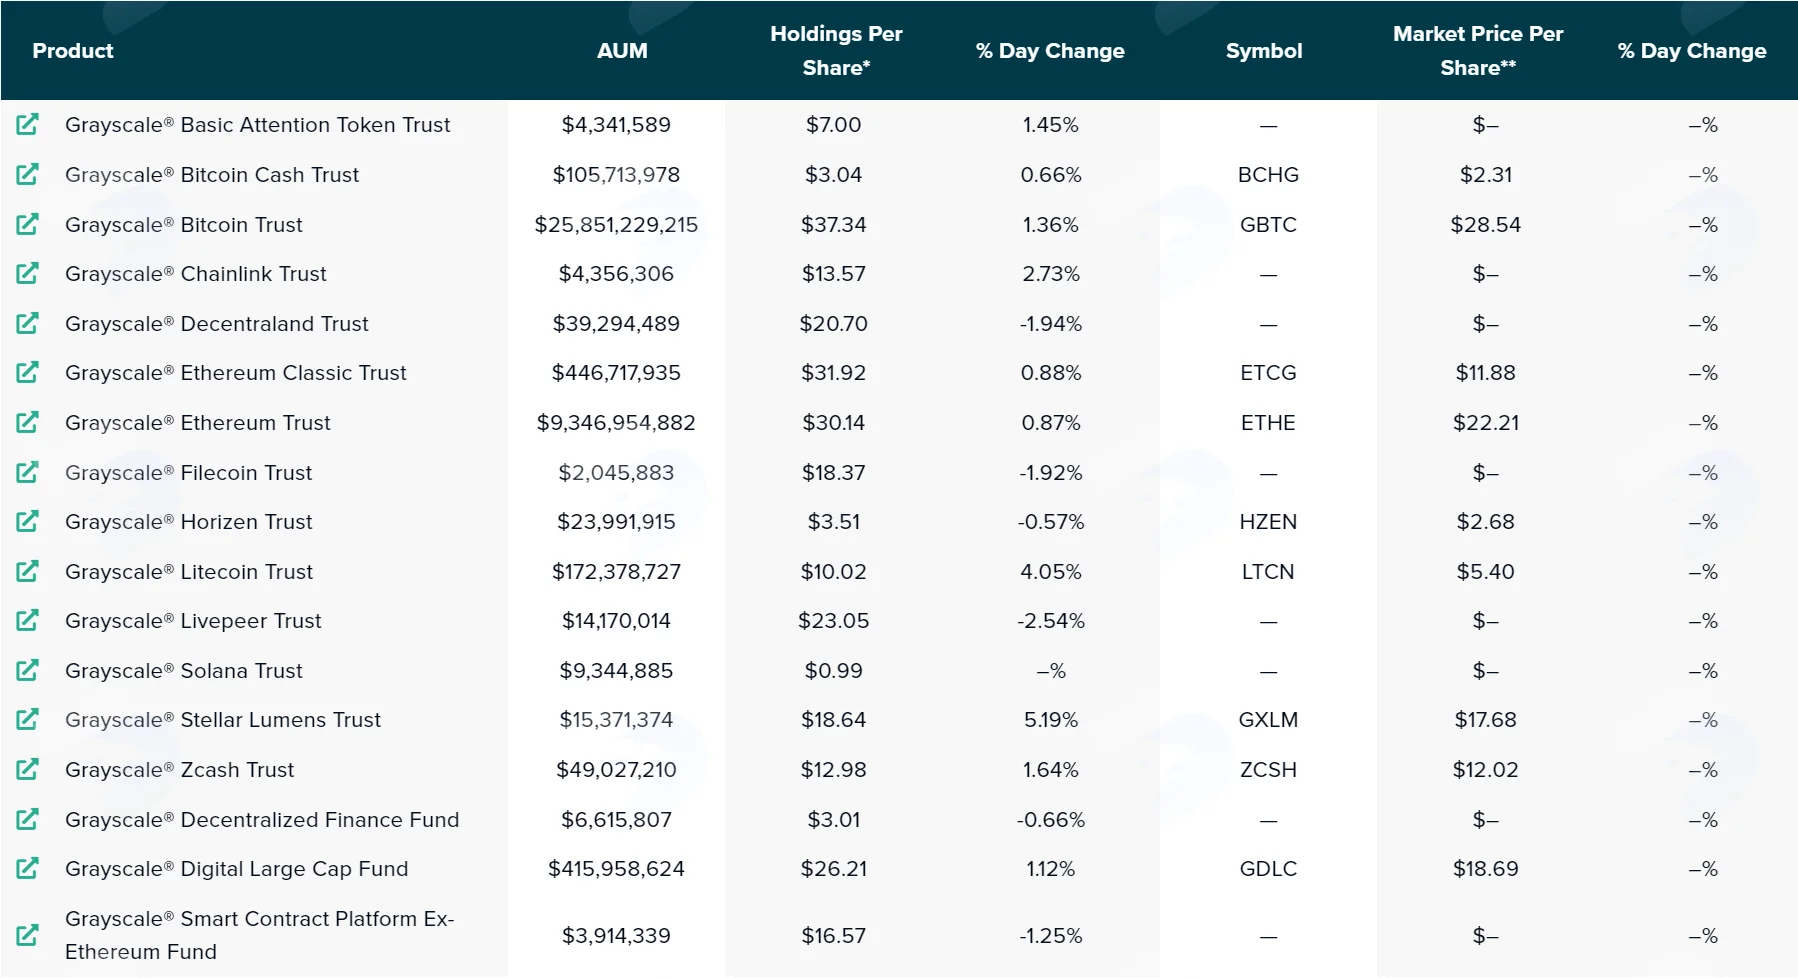Image resolution: width=1798 pixels, height=978 pixels.
Task: Click the AUM column header
Action: (x=622, y=51)
